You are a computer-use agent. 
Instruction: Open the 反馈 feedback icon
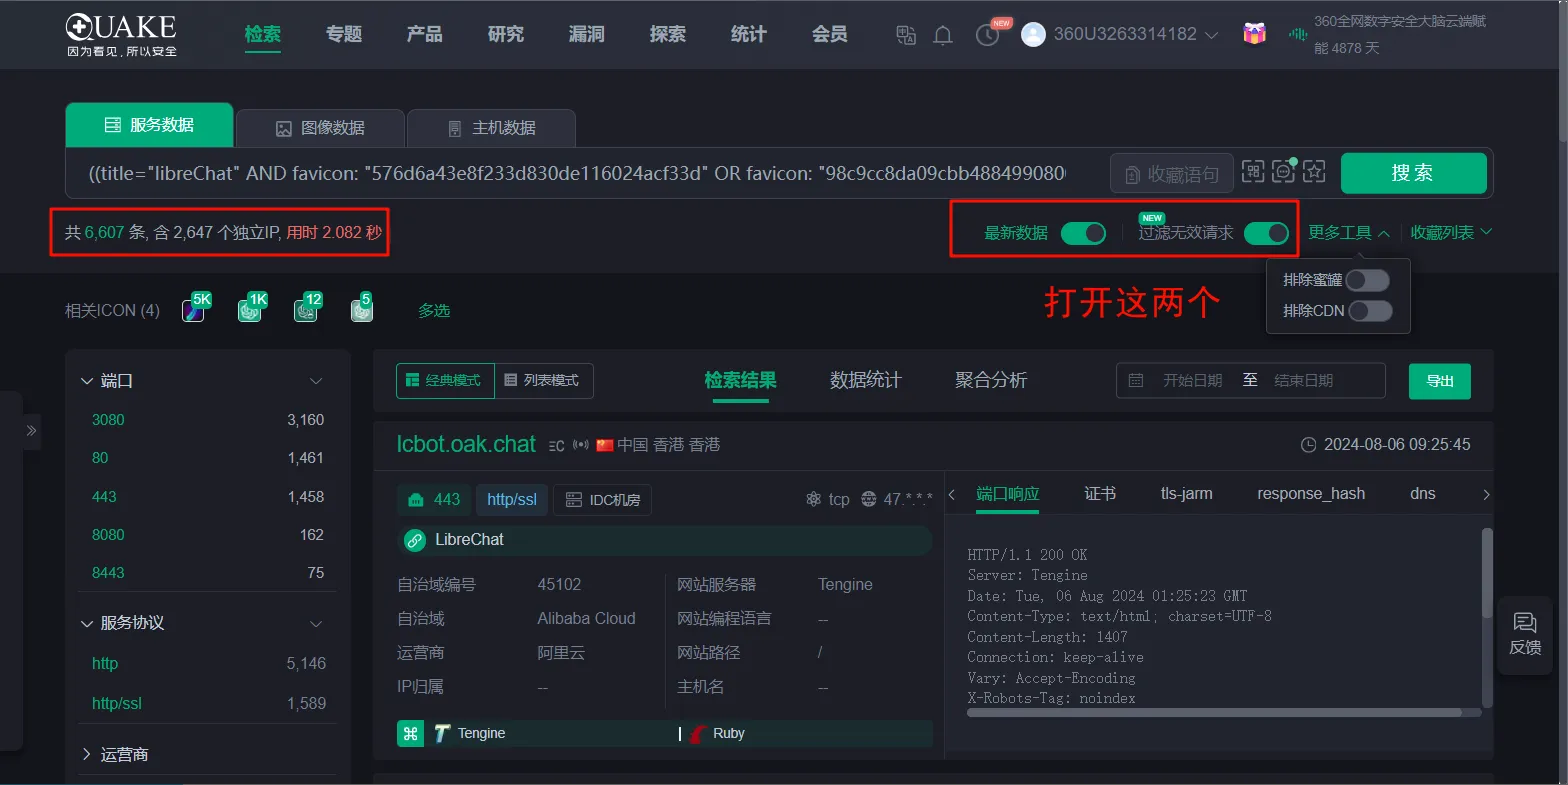pyautogui.click(x=1525, y=634)
